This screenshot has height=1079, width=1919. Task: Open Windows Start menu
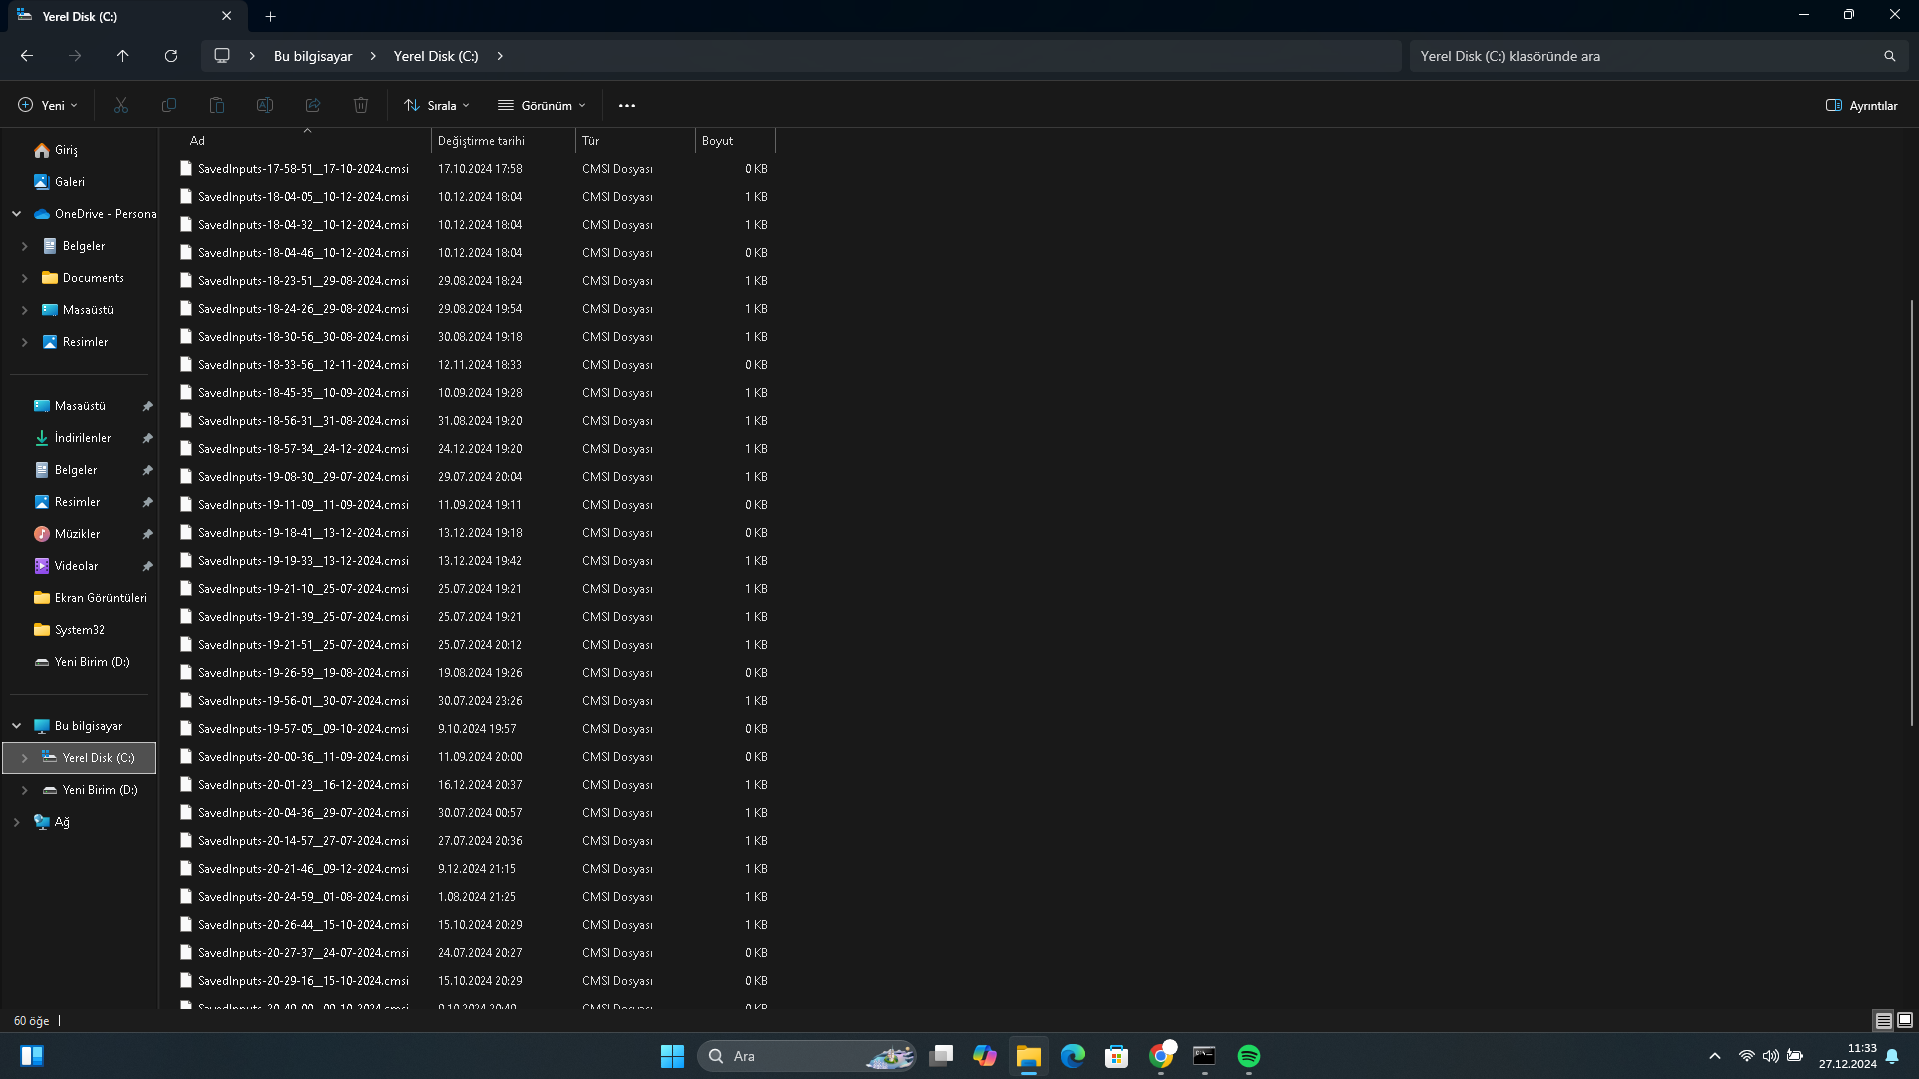coord(672,1056)
